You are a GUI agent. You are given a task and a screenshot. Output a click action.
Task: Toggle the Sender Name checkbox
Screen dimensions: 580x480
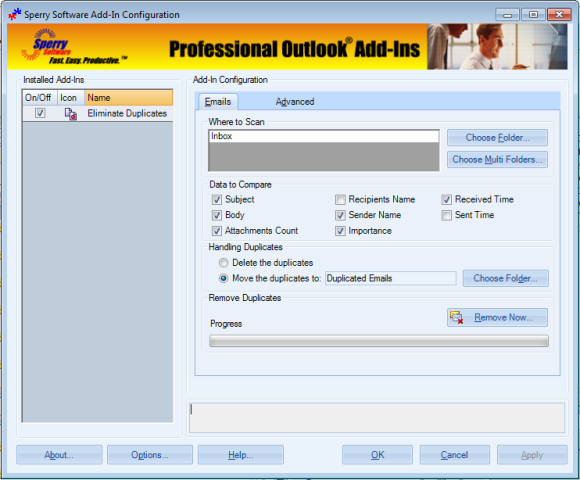[340, 215]
